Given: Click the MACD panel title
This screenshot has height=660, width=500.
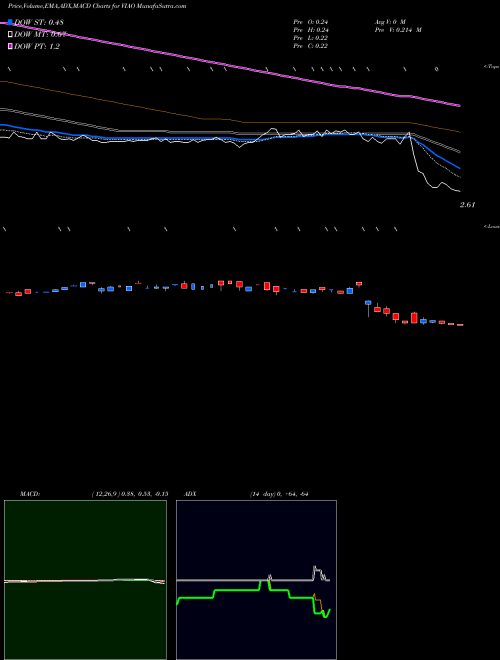Looking at the screenshot, I should pyautogui.click(x=30, y=494).
